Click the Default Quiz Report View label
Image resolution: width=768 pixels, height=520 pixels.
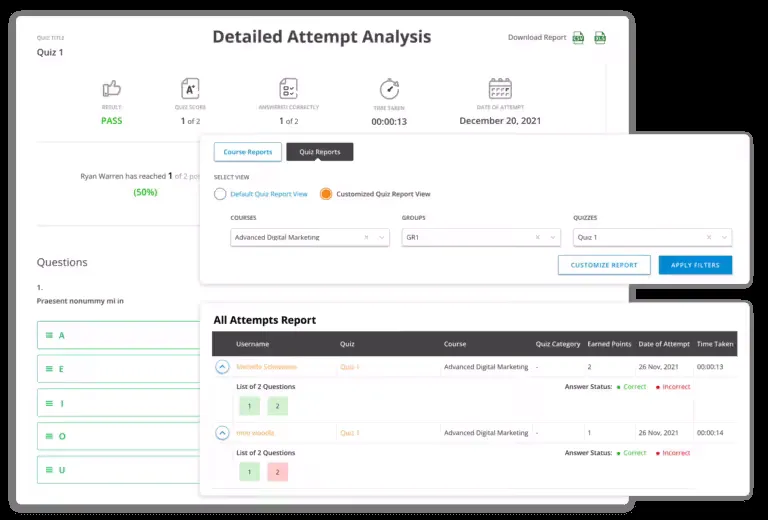[x=269, y=194]
